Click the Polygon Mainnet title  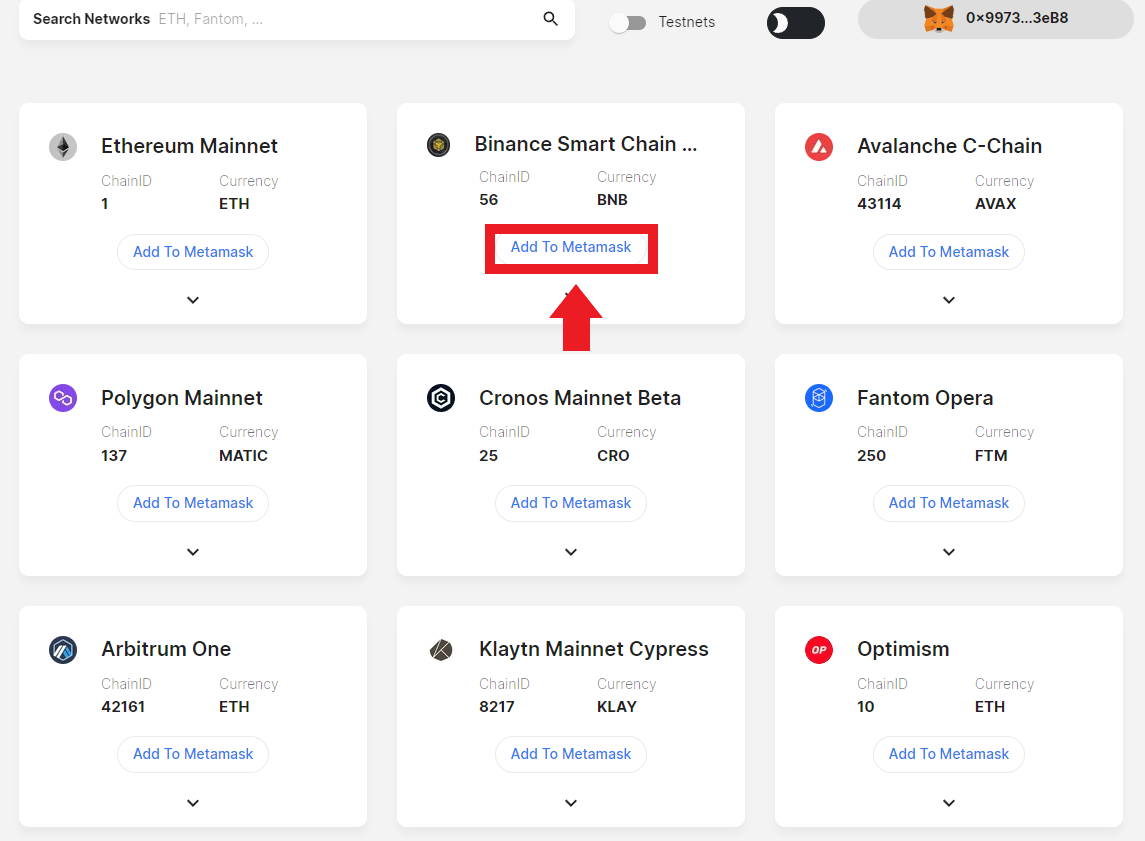tap(181, 398)
